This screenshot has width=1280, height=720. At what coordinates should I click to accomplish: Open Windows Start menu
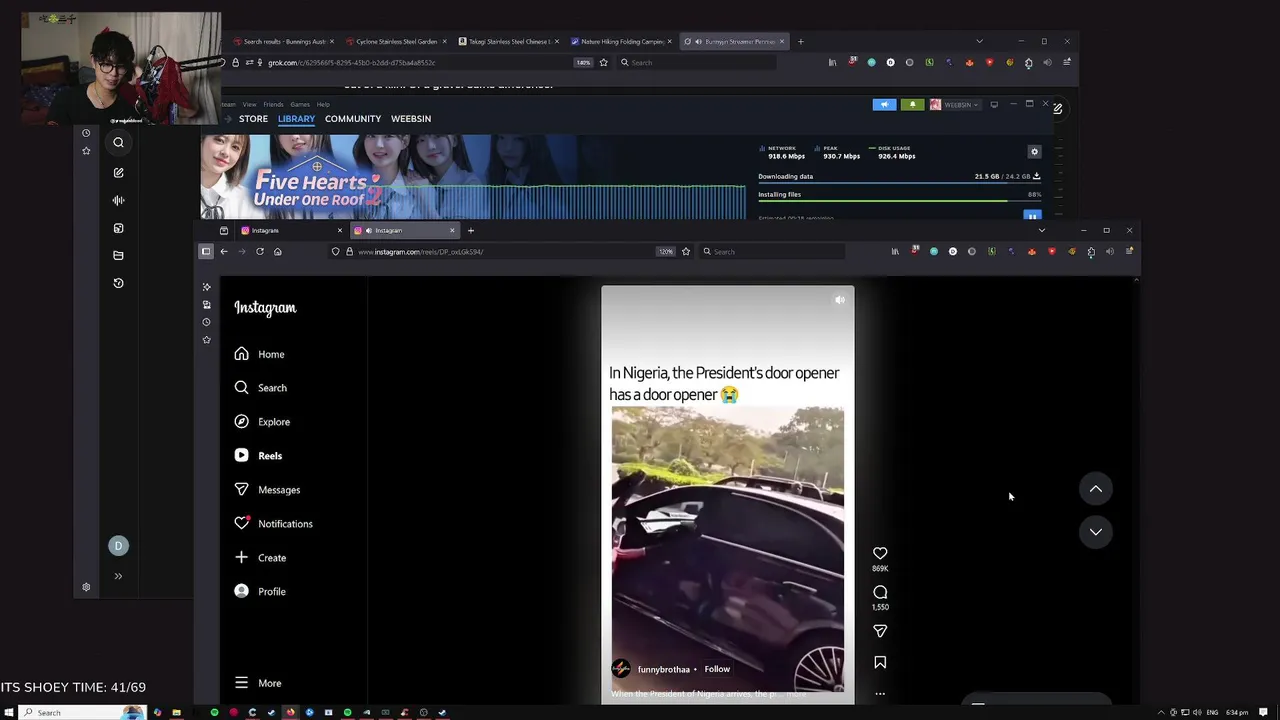pyautogui.click(x=9, y=712)
